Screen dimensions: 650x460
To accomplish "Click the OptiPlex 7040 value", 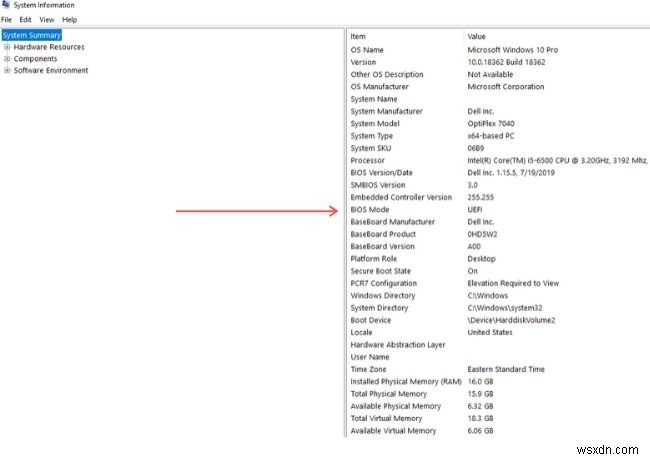I will 491,123.
